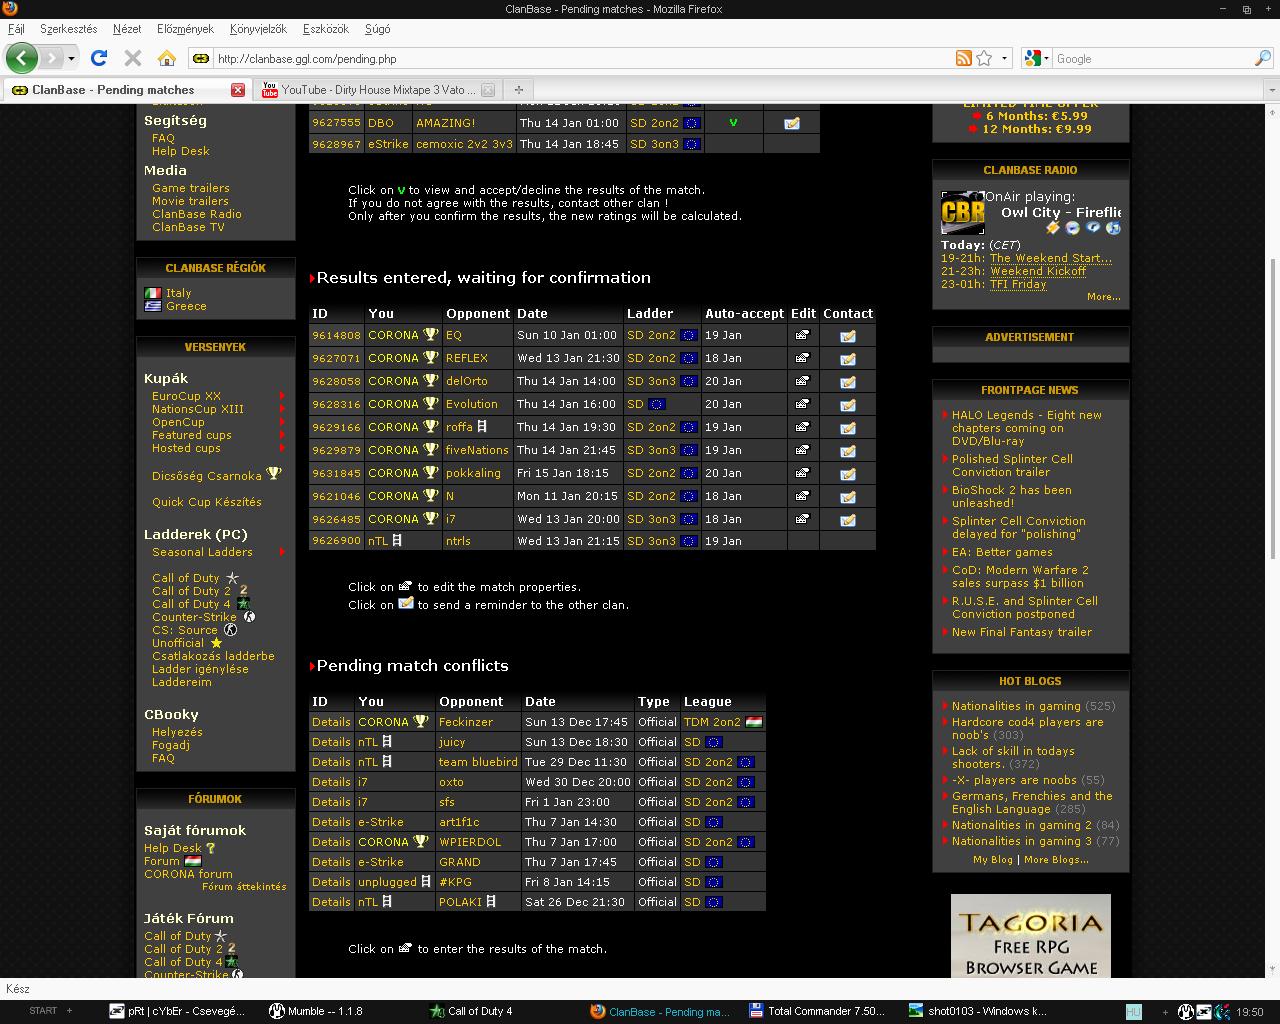The image size is (1280, 1024).
Task: Click the magnifier search icon in Google box
Action: (x=1262, y=58)
